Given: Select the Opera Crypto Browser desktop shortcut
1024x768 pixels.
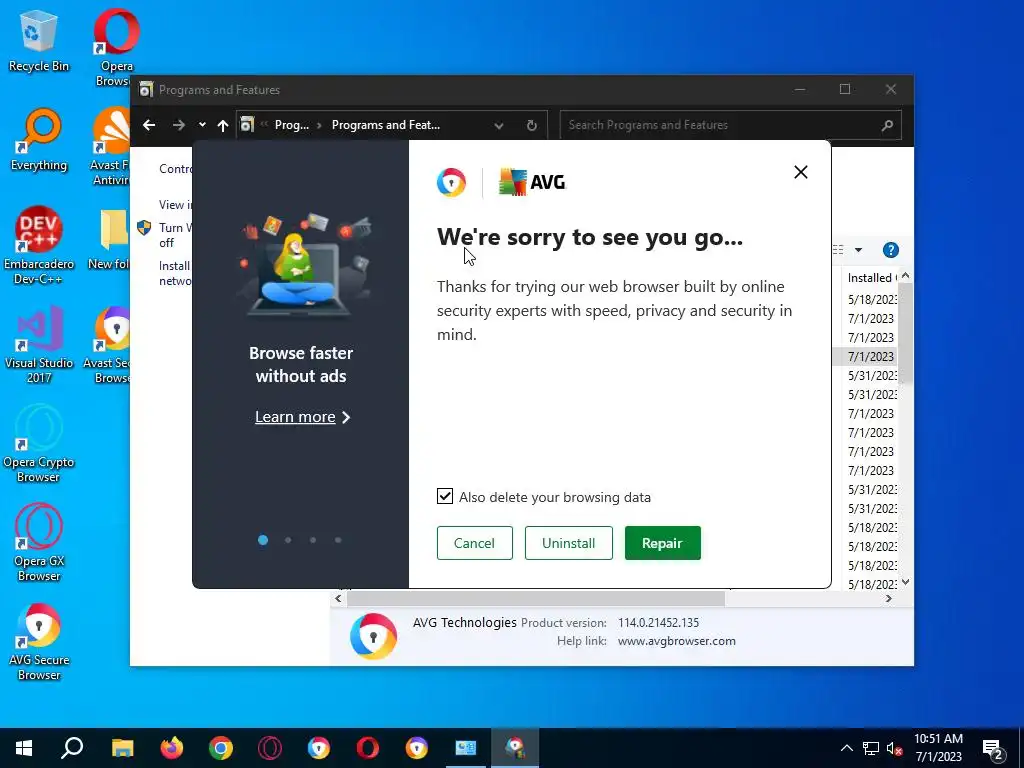Looking at the screenshot, I should [x=39, y=444].
